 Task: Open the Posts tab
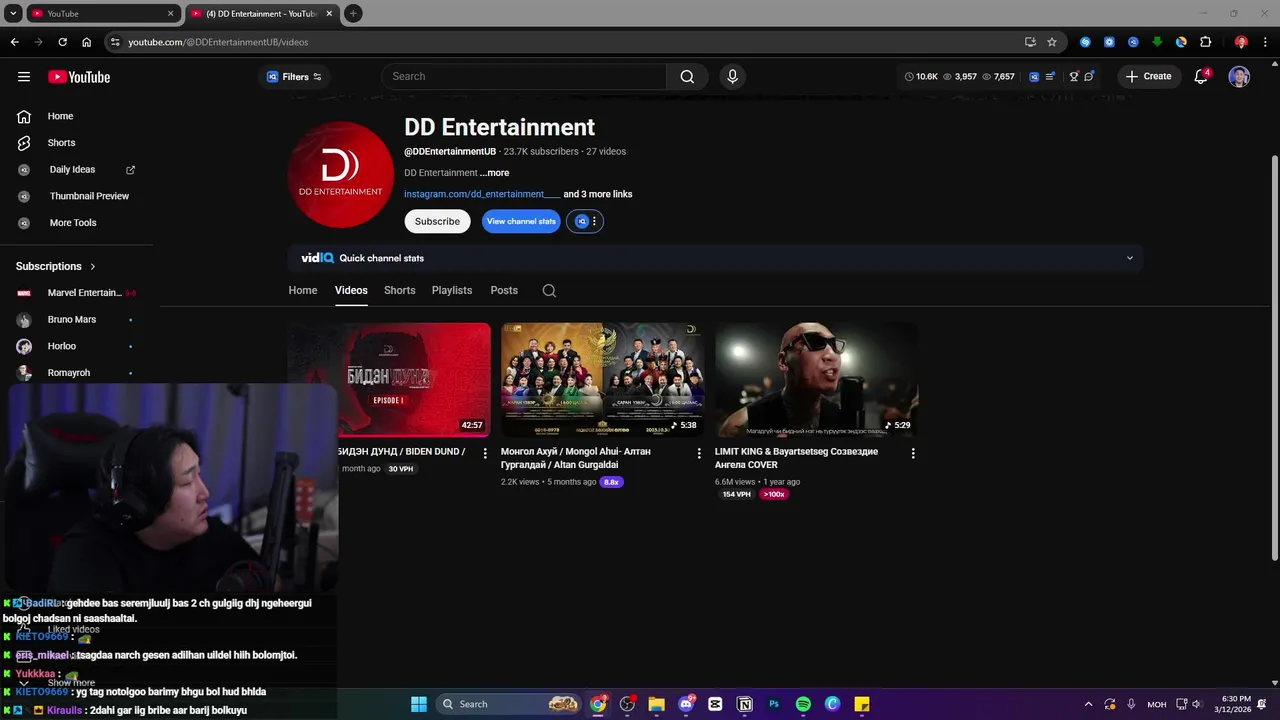click(504, 290)
